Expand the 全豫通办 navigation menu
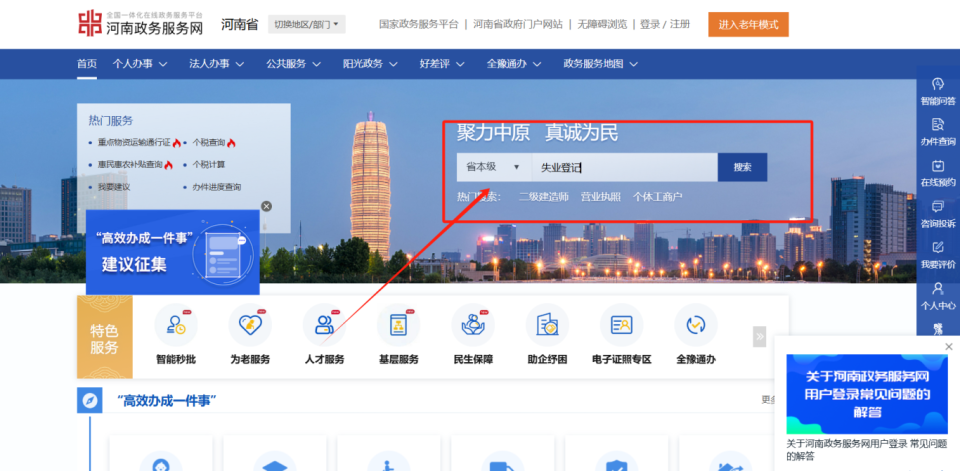Viewport: 960px width, 471px height. (x=514, y=64)
